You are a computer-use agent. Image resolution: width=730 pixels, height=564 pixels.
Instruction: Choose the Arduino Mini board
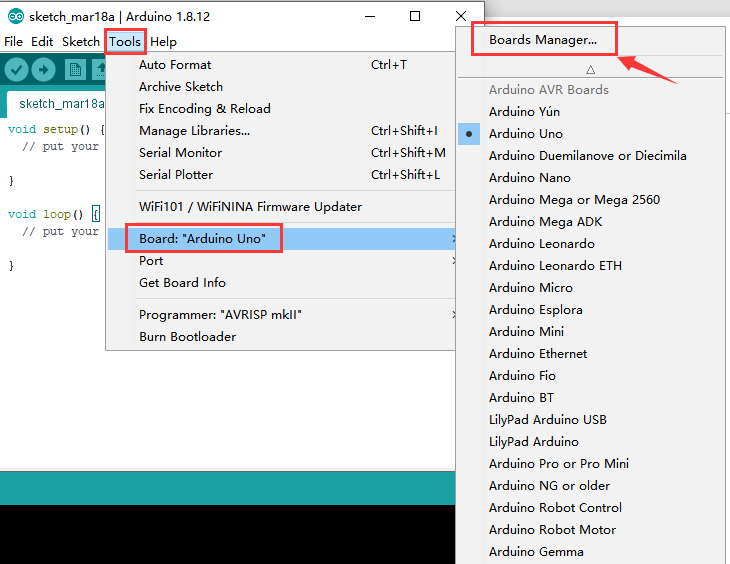click(590, 332)
